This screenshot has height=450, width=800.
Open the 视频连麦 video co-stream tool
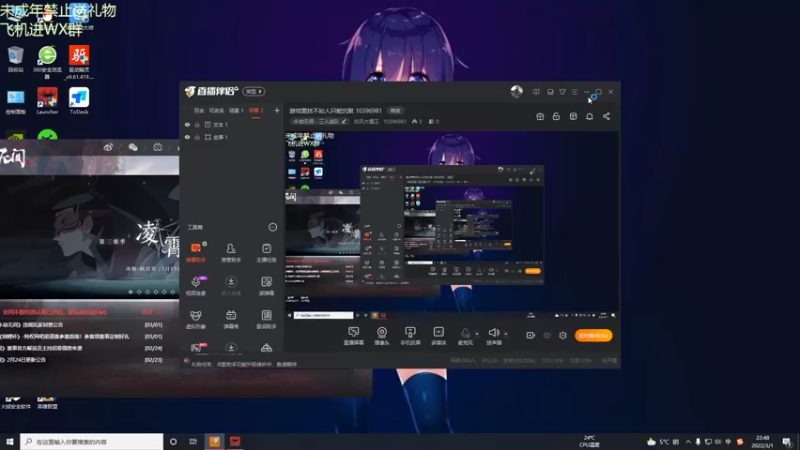(196, 286)
